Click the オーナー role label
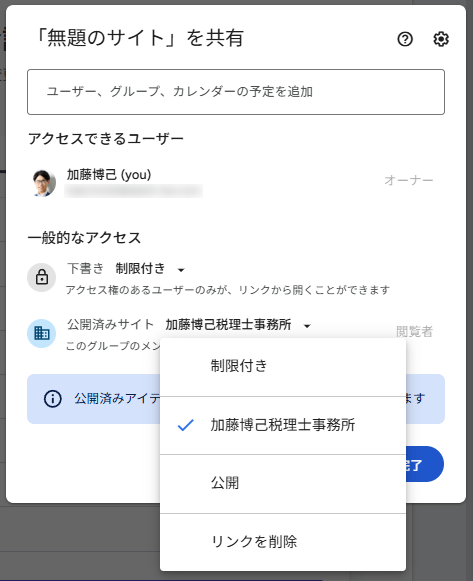The height and width of the screenshot is (581, 473). (409, 180)
